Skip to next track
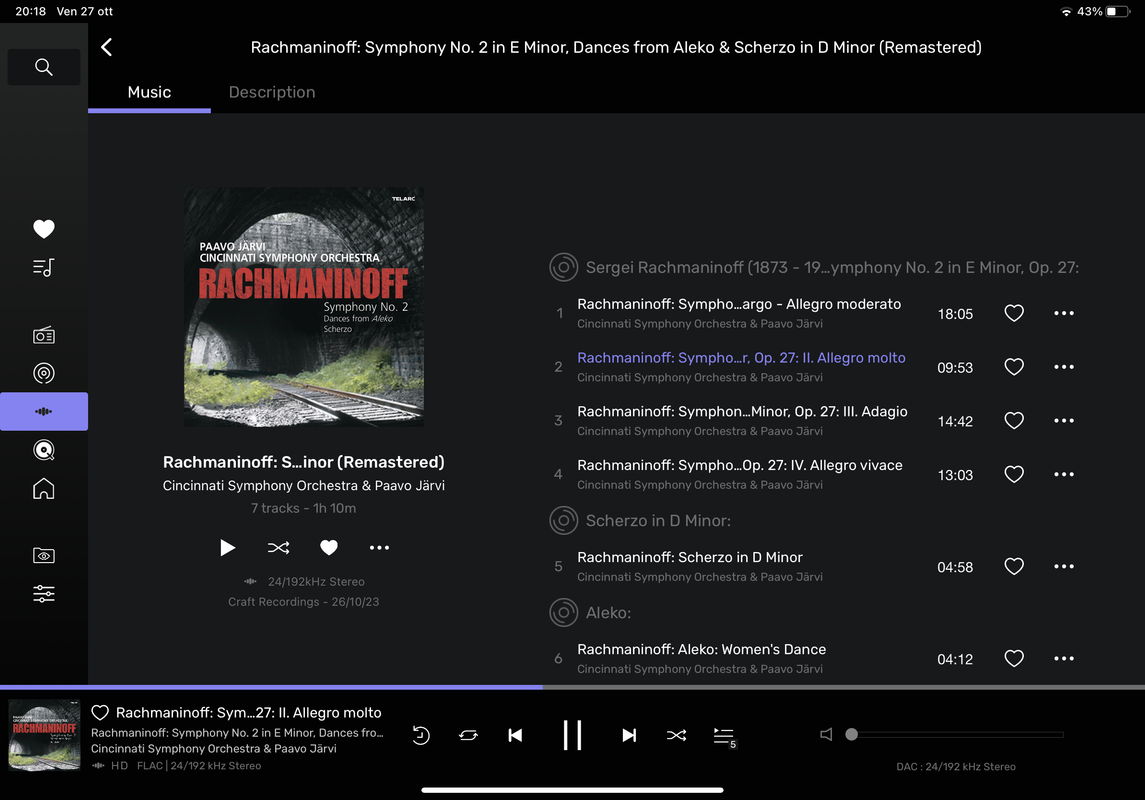 629,735
